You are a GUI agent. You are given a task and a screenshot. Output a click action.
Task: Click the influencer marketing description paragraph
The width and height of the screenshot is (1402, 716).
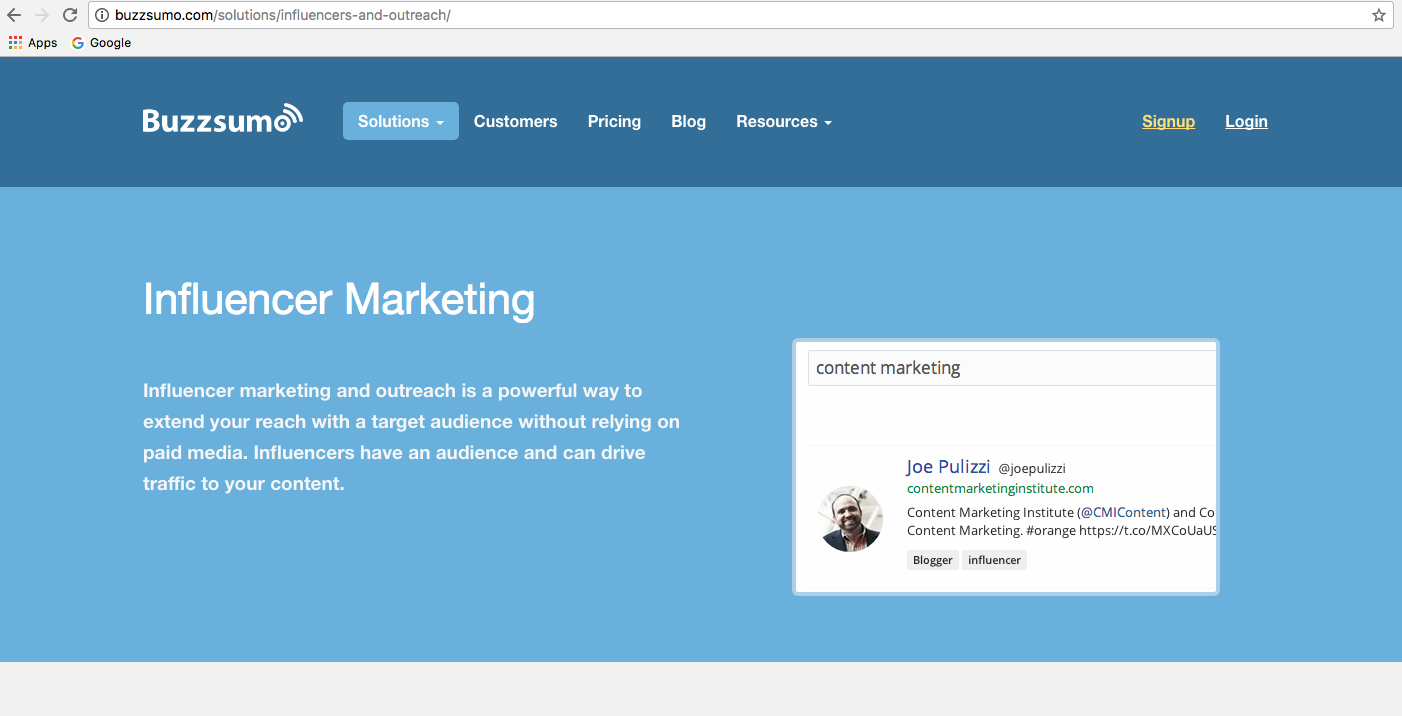coord(412,437)
